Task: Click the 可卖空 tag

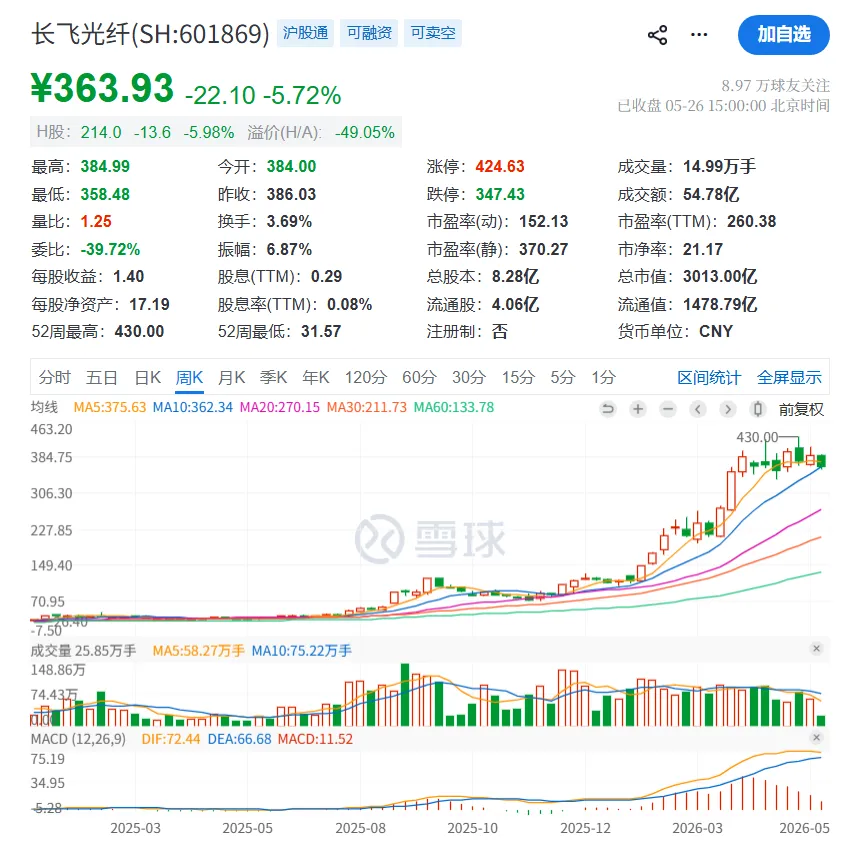Action: (433, 33)
